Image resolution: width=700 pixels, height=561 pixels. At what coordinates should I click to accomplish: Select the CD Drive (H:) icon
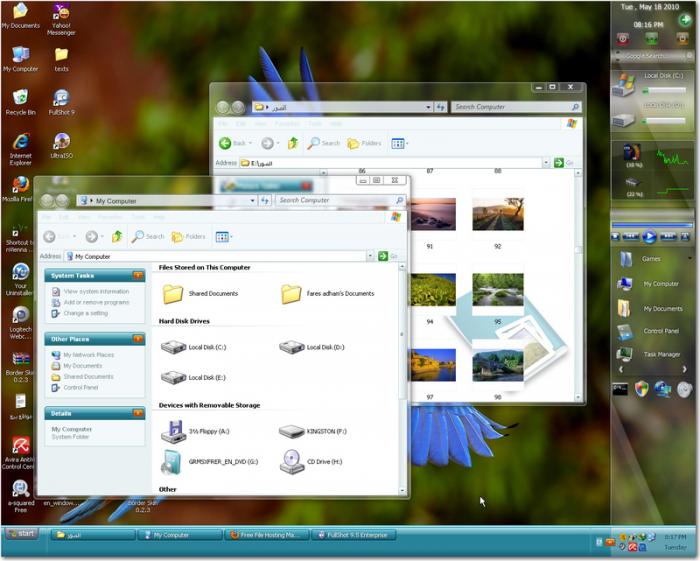click(x=292, y=462)
